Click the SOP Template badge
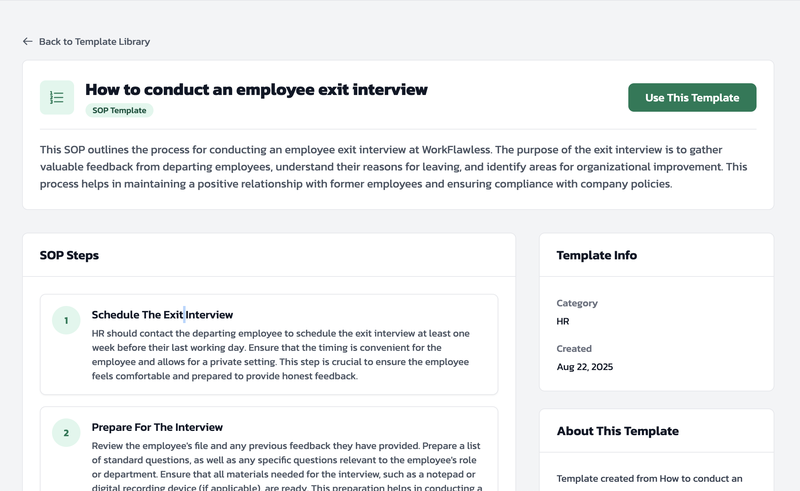The height and width of the screenshot is (491, 800). (x=119, y=111)
